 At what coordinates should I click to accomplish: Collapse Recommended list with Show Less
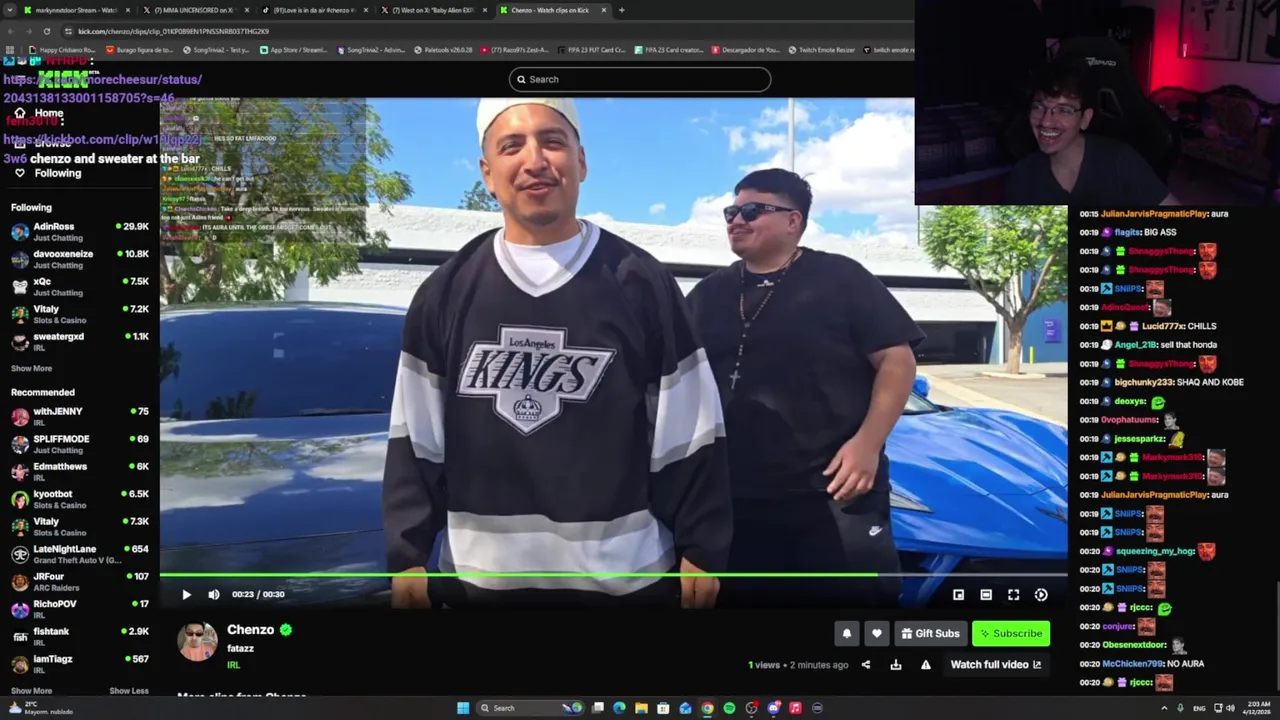click(129, 691)
